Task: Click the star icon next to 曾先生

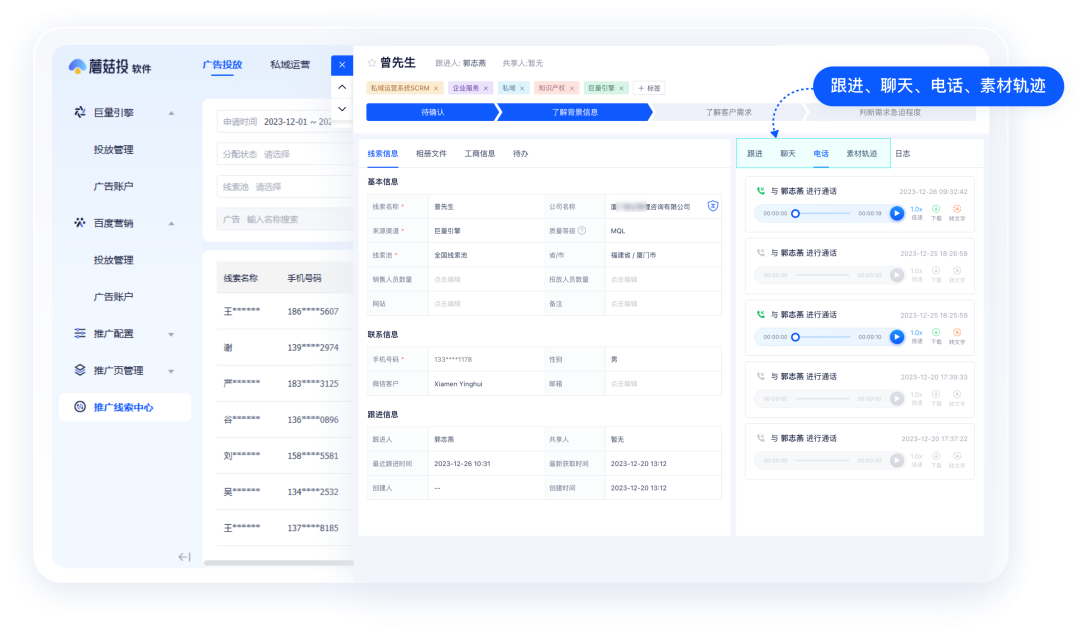Action: (x=370, y=62)
